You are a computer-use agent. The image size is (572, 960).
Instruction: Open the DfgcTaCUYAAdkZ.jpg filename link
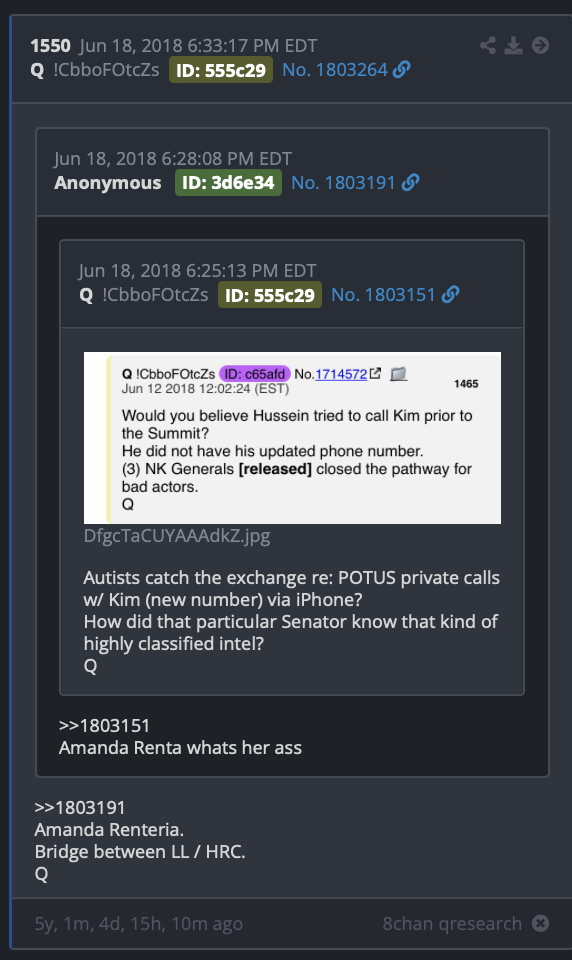pyautogui.click(x=177, y=536)
